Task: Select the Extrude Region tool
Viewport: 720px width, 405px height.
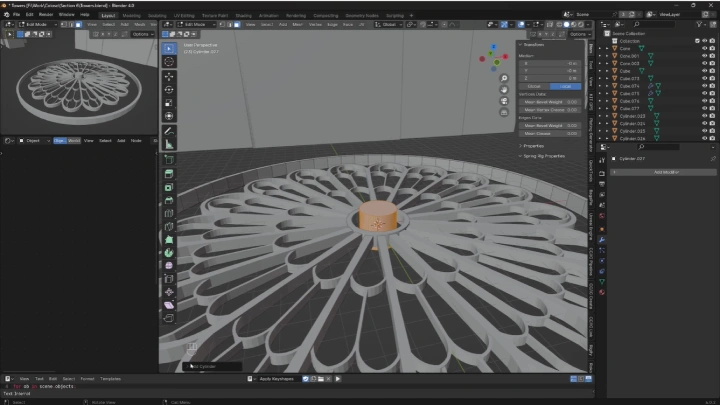Action: (169, 174)
